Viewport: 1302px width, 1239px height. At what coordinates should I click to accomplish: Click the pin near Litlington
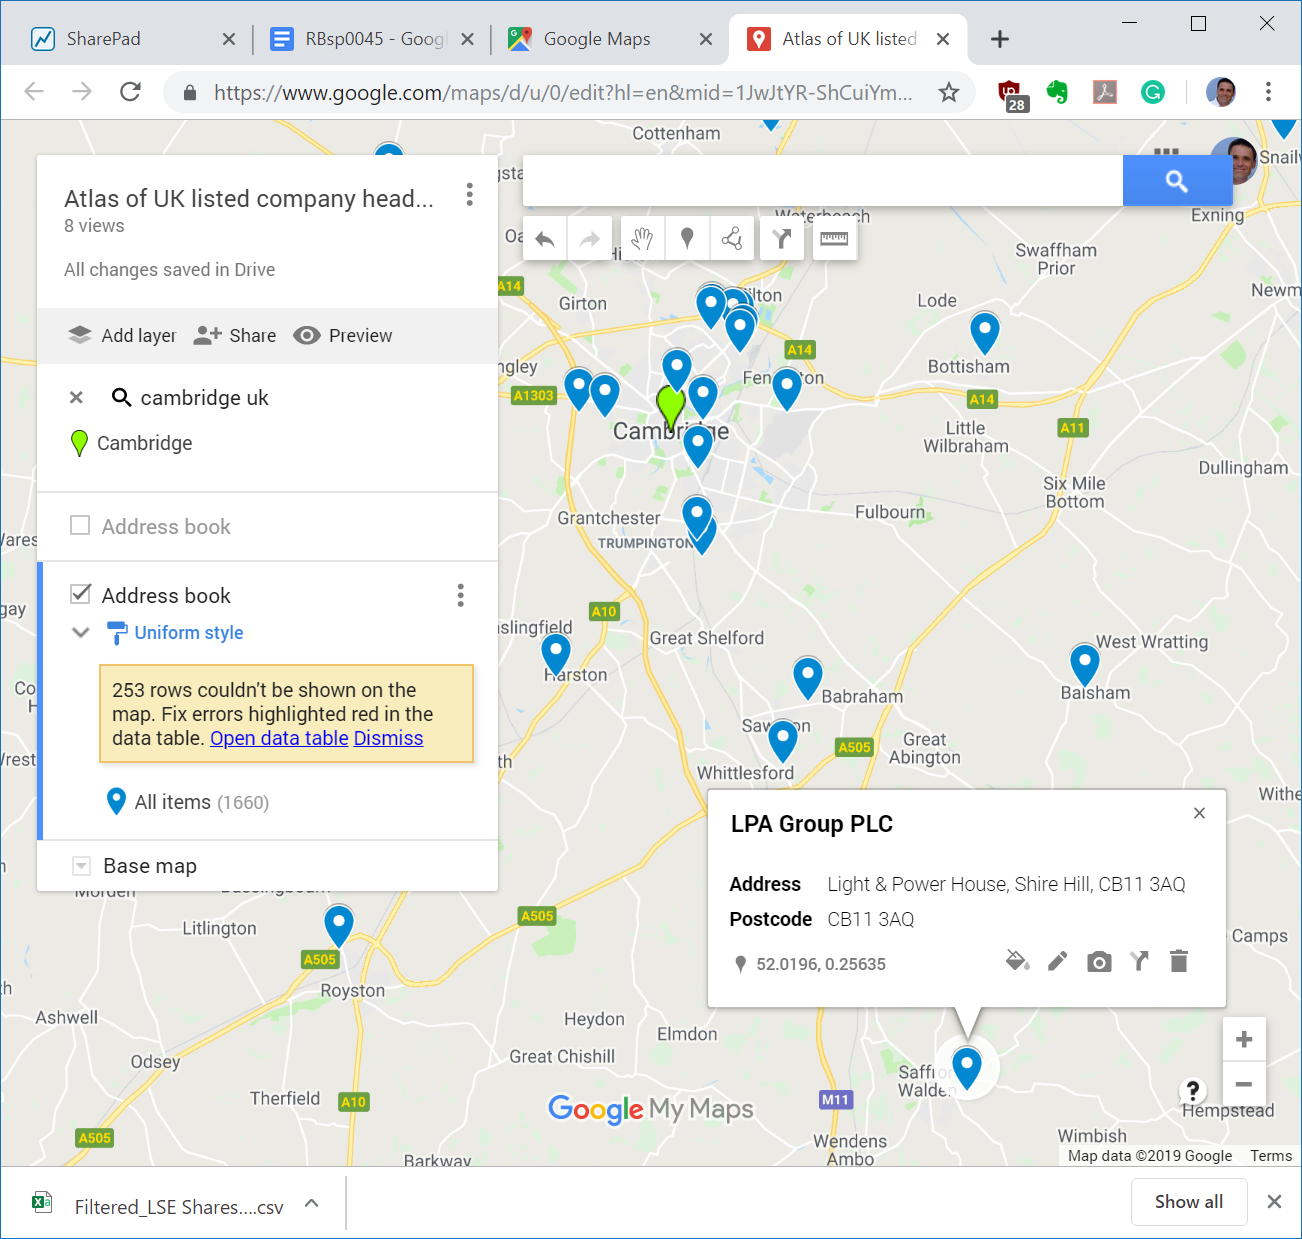pyautogui.click(x=339, y=924)
